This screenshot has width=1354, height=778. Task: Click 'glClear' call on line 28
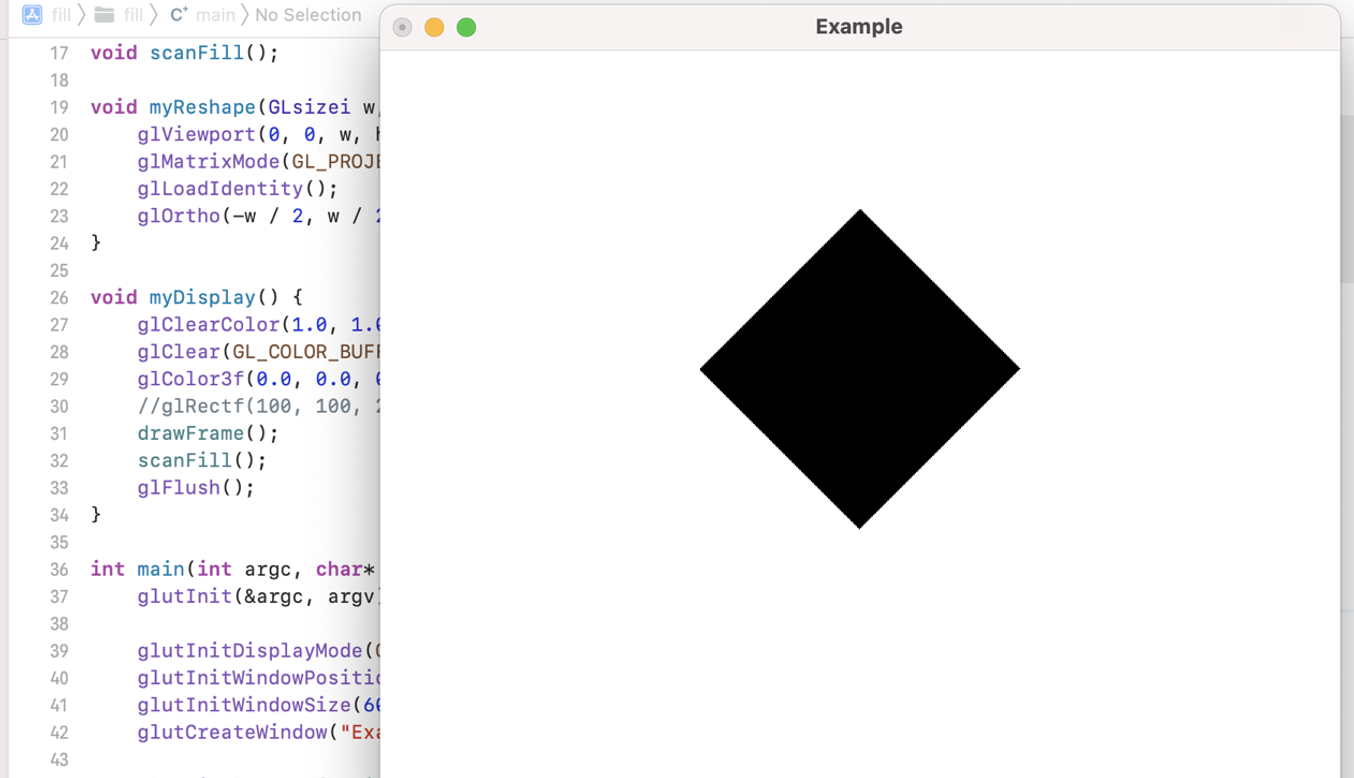178,352
